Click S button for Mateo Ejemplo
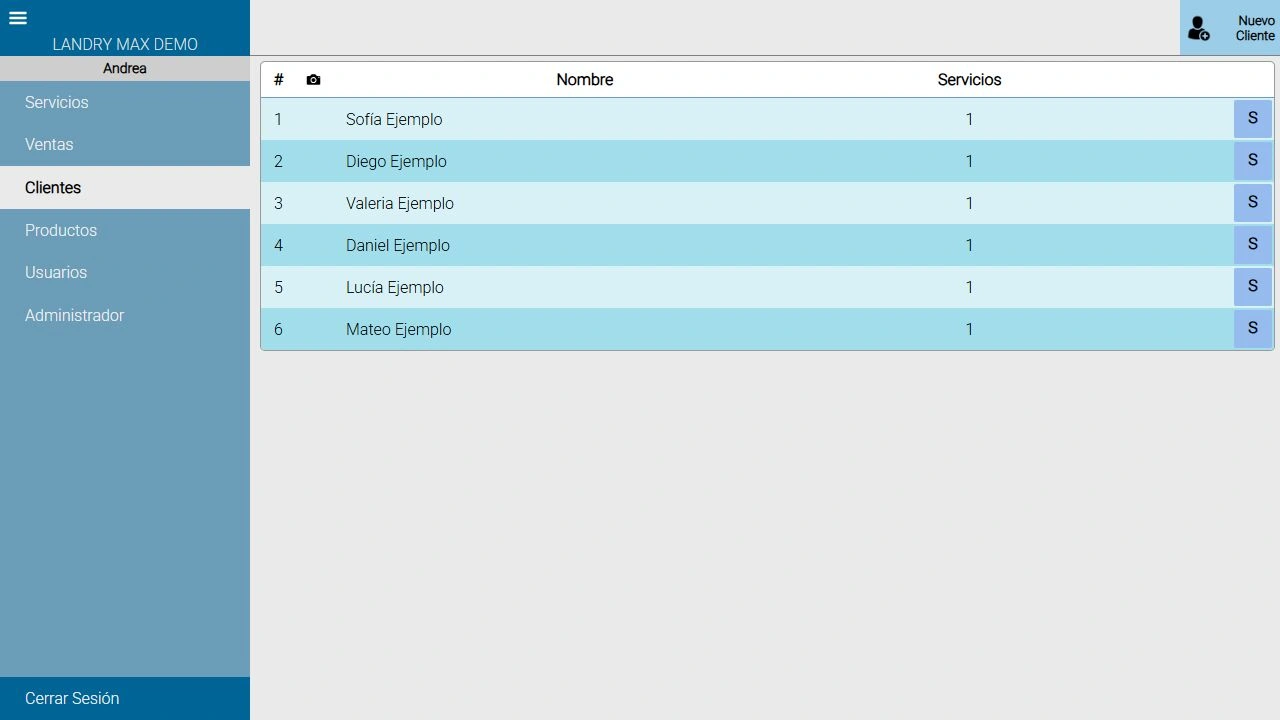 click(x=1252, y=329)
